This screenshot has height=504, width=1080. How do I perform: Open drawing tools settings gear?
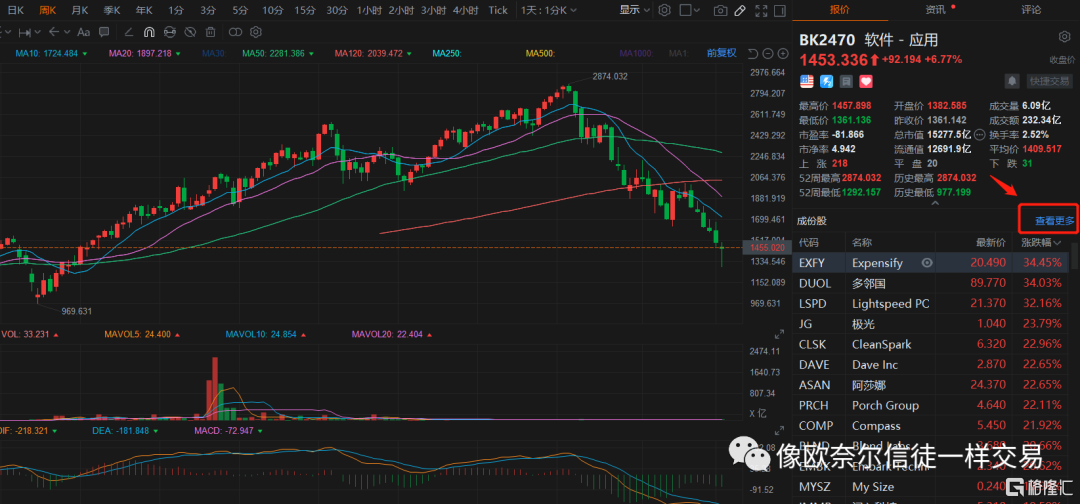[x=256, y=32]
